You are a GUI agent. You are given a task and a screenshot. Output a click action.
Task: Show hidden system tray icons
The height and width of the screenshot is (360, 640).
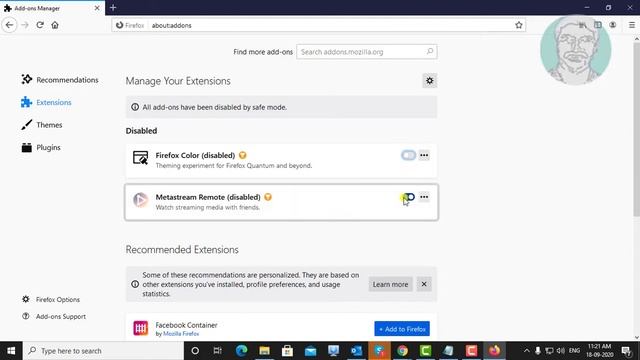click(527, 351)
